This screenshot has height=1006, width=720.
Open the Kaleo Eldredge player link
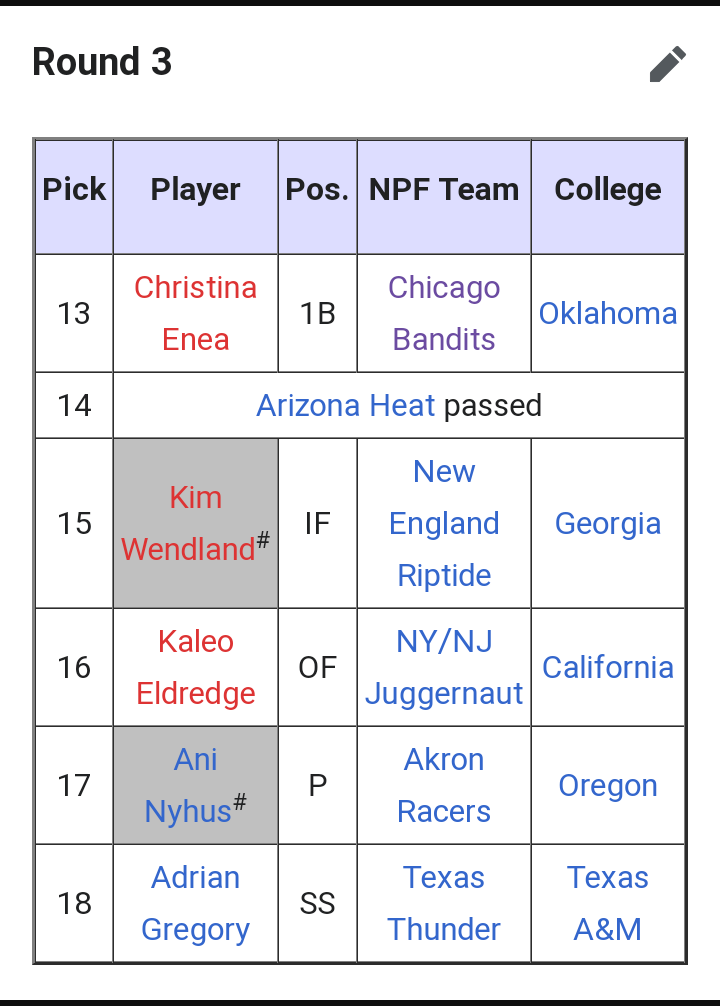tap(196, 667)
